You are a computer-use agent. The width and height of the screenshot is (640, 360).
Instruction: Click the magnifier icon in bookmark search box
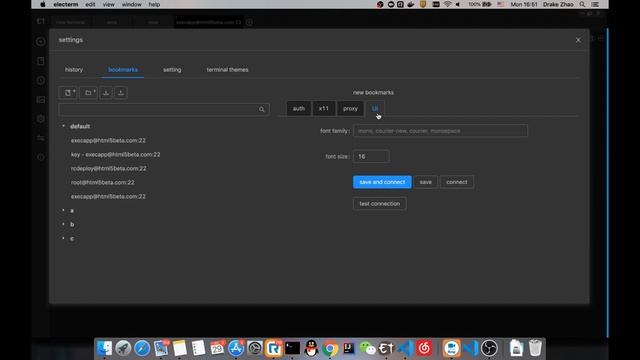[x=262, y=109]
